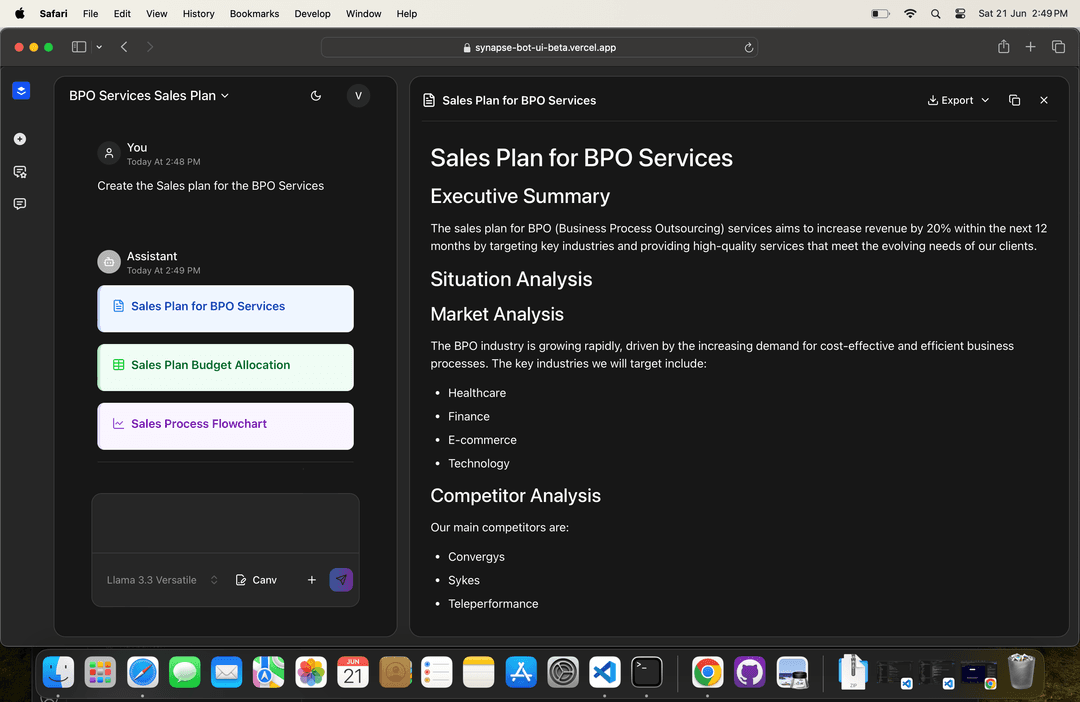
Task: Toggle dark theme with the moon icon
Action: [x=316, y=95]
